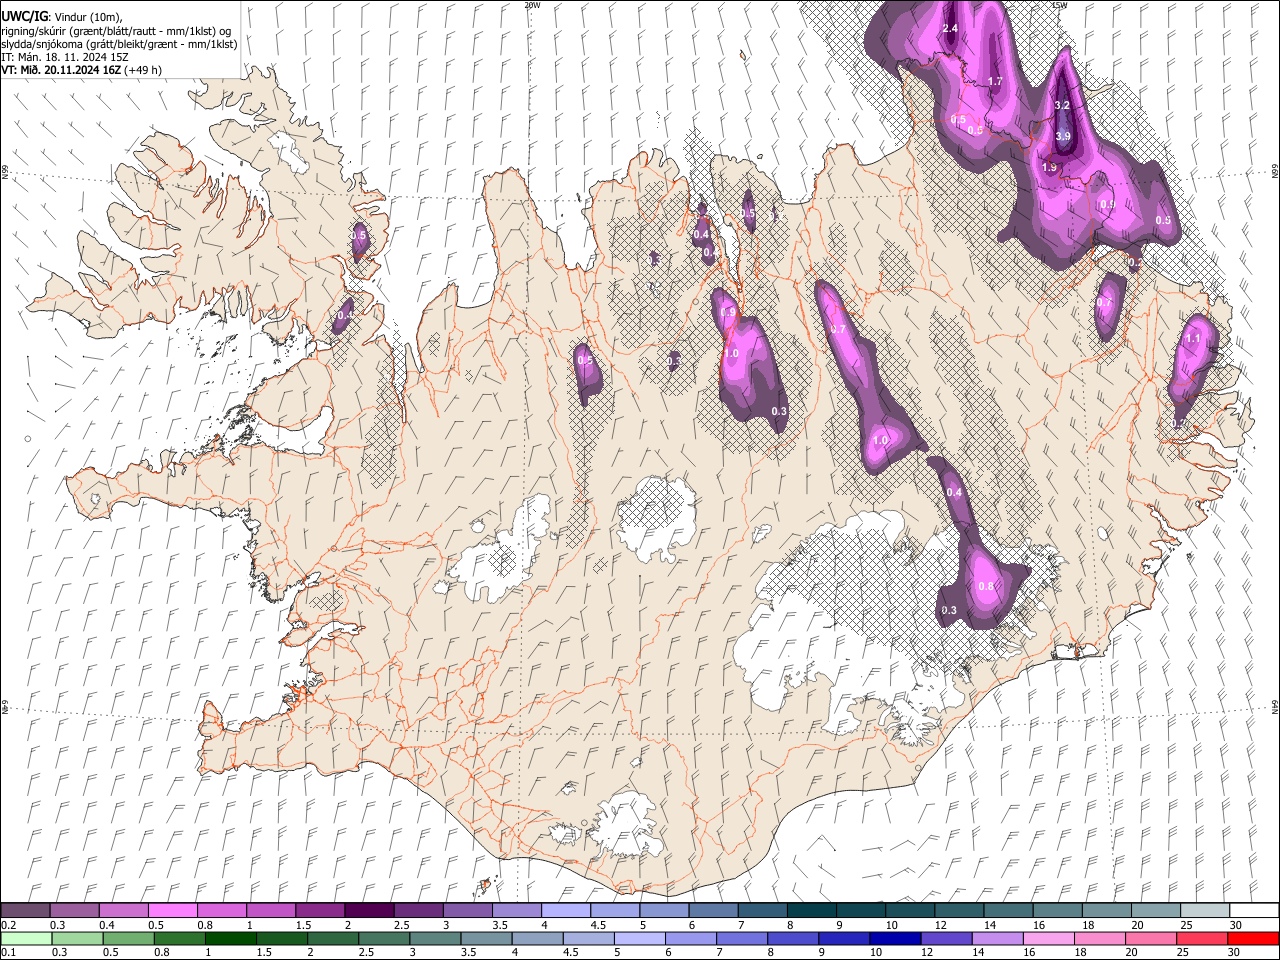Image resolution: width=1280 pixels, height=960 pixels.
Task: Click the 'VT: Mið. 20.11.2024 16Z (+49 h)' line
Action: pyautogui.click(x=82, y=70)
